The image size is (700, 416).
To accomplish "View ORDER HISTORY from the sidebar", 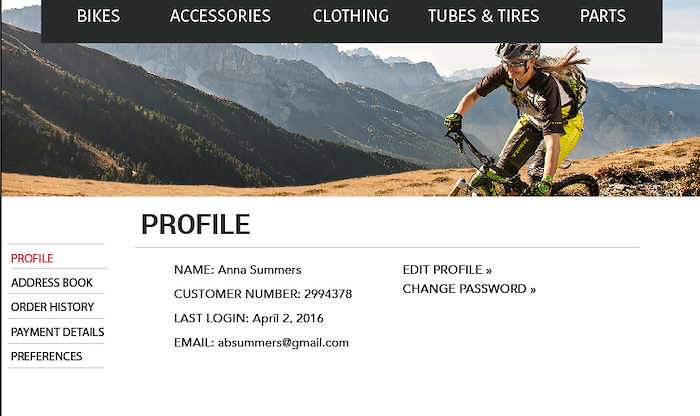I will (52, 307).
